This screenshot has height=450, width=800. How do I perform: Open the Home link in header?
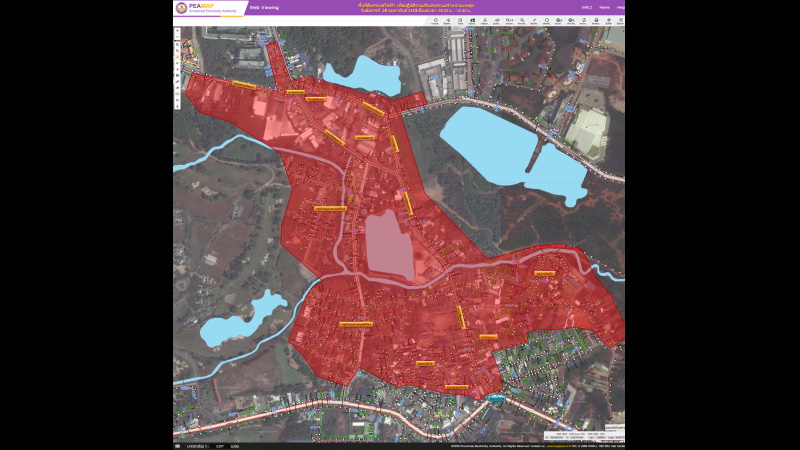(604, 8)
